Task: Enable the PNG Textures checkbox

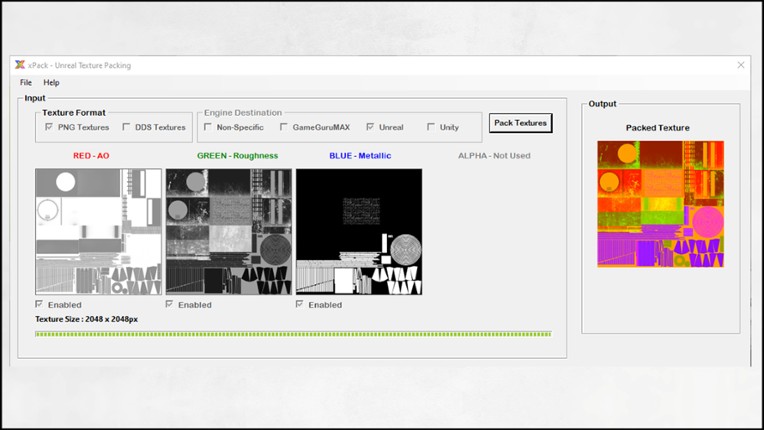Action: 49,127
